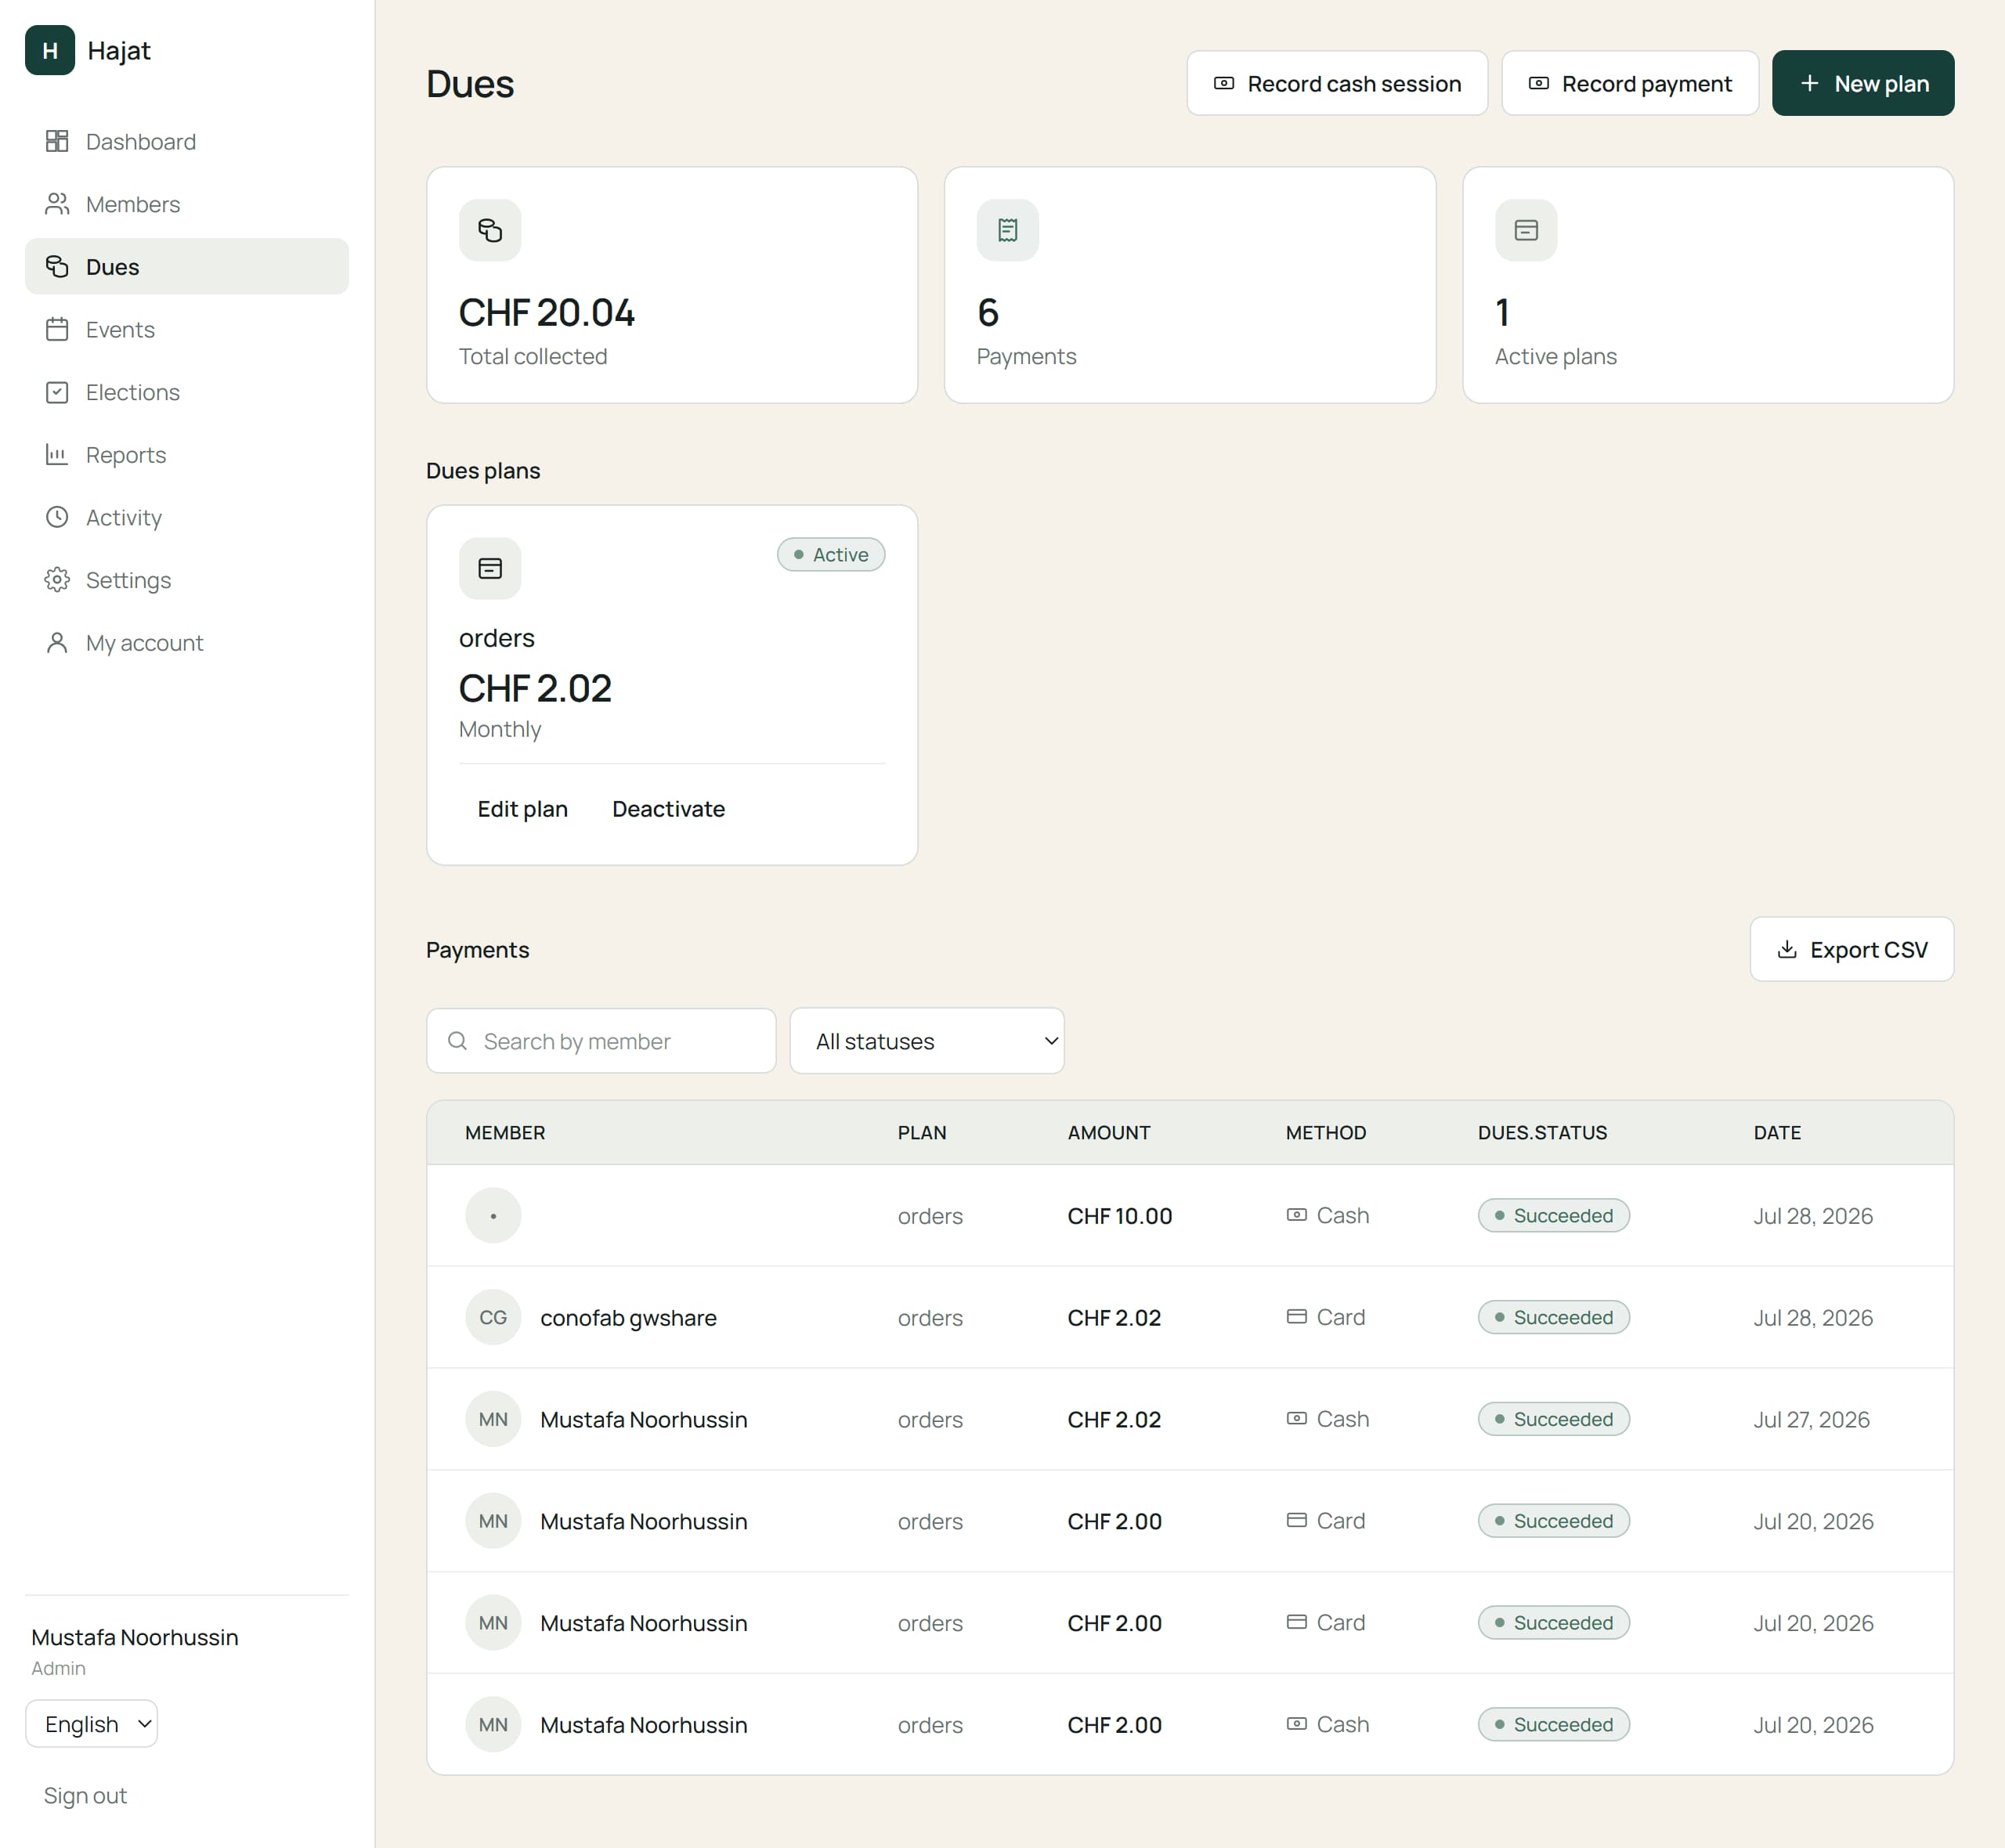Viewport: 2005px width, 1848px height.
Task: View the Reports section
Action: [x=187, y=455]
